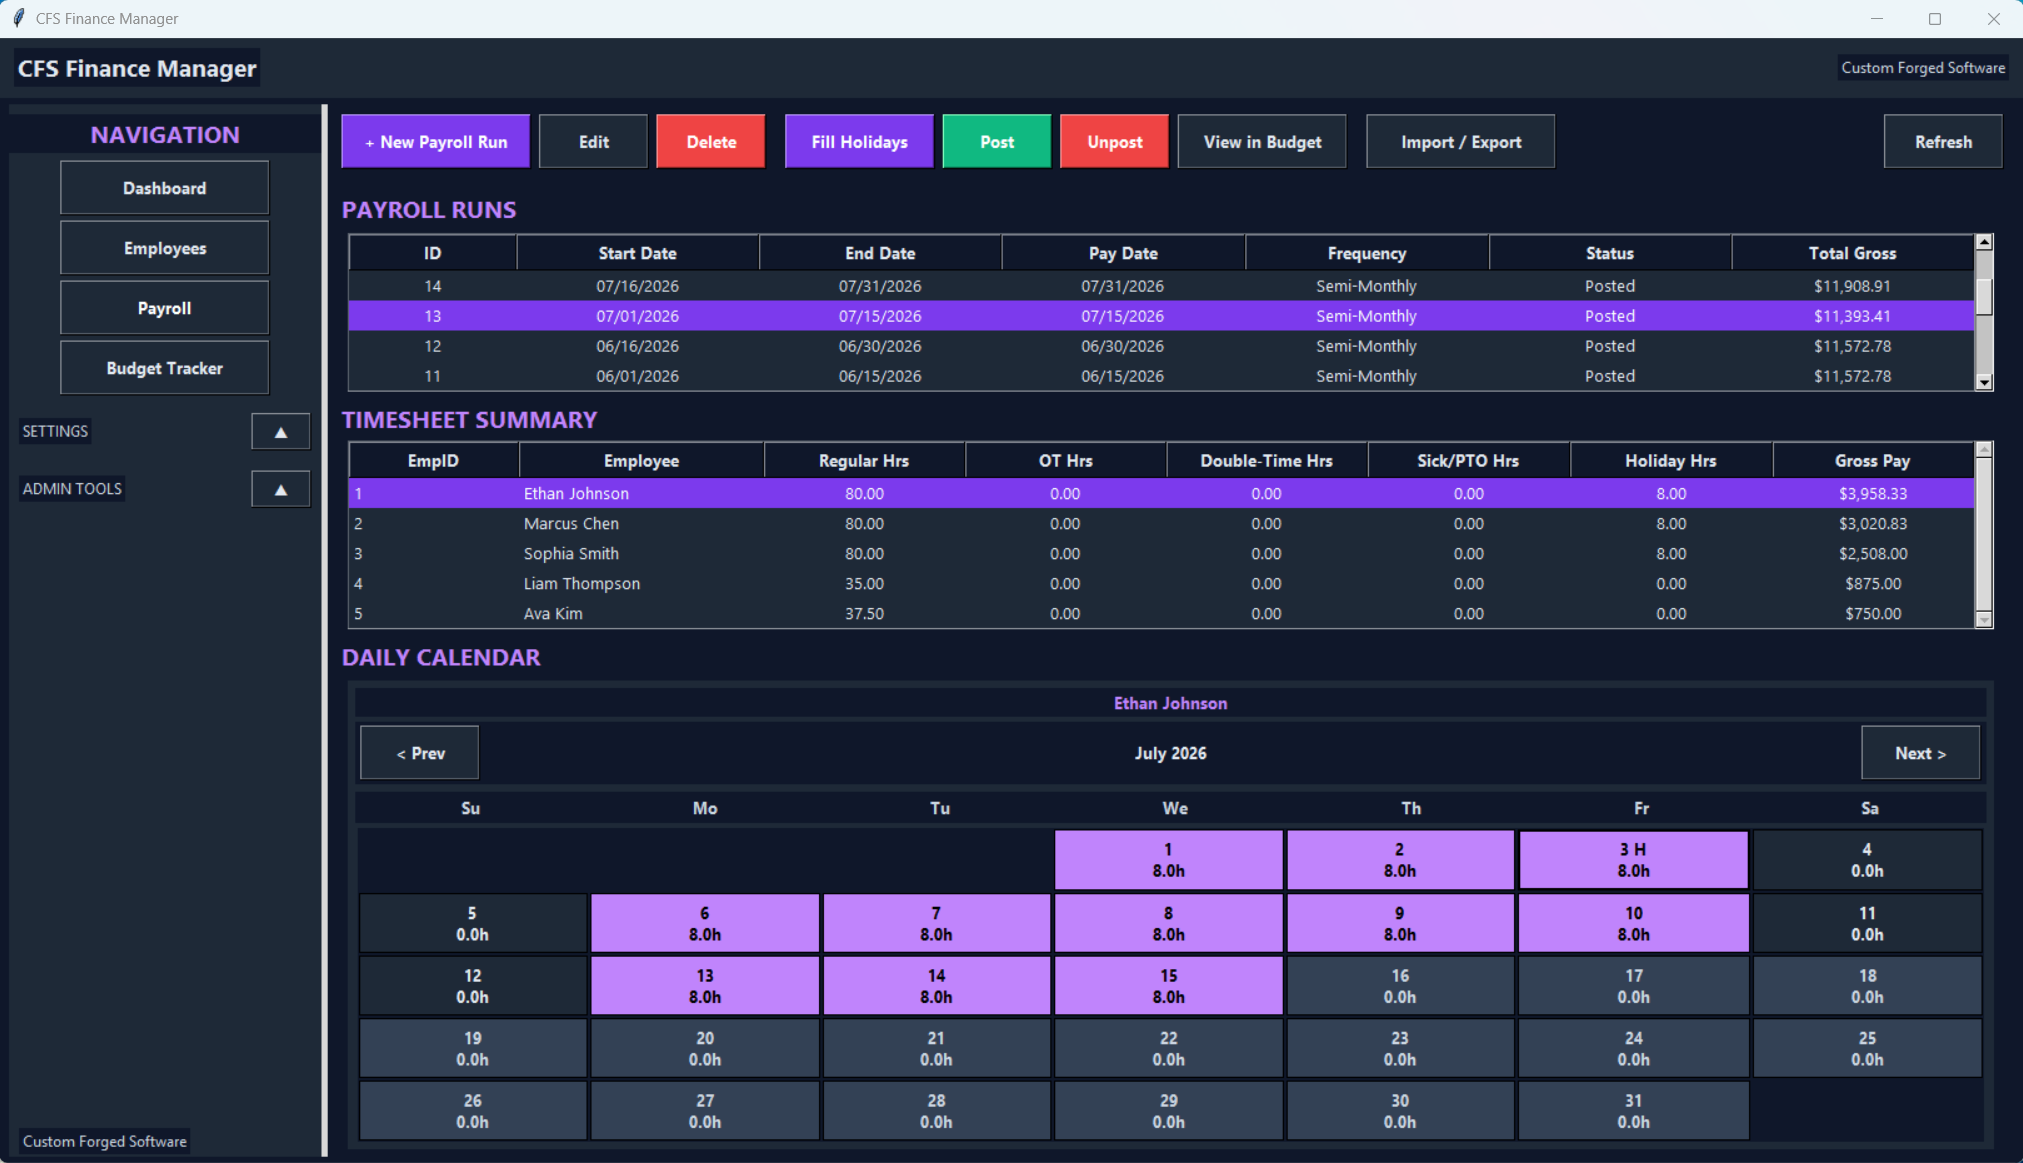The image size is (2023, 1163).
Task: Click the $11,393.41 total gross cell
Action: [x=1852, y=316]
